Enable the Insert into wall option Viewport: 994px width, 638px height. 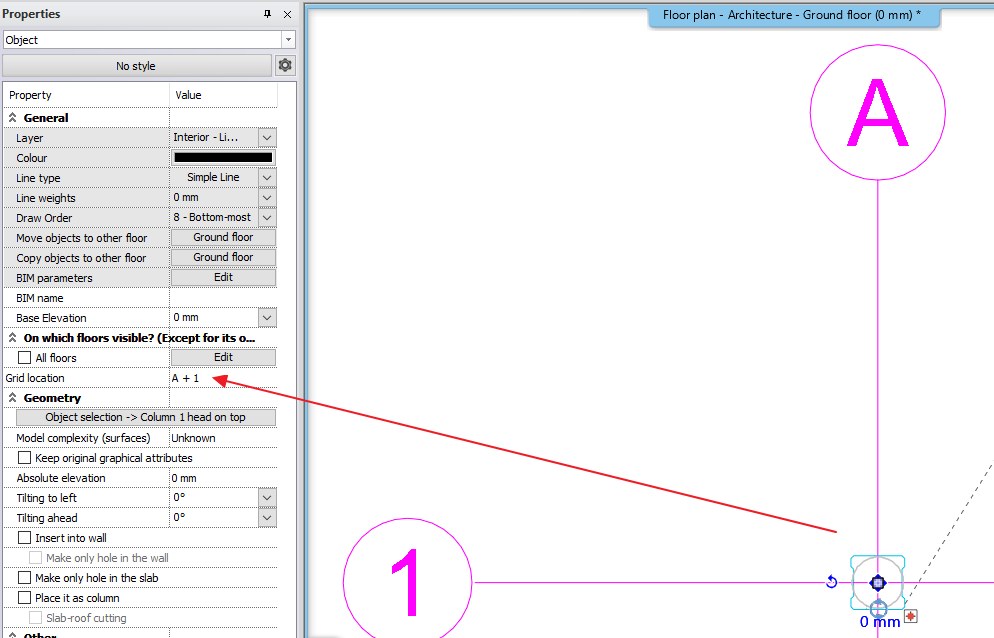click(x=26, y=537)
